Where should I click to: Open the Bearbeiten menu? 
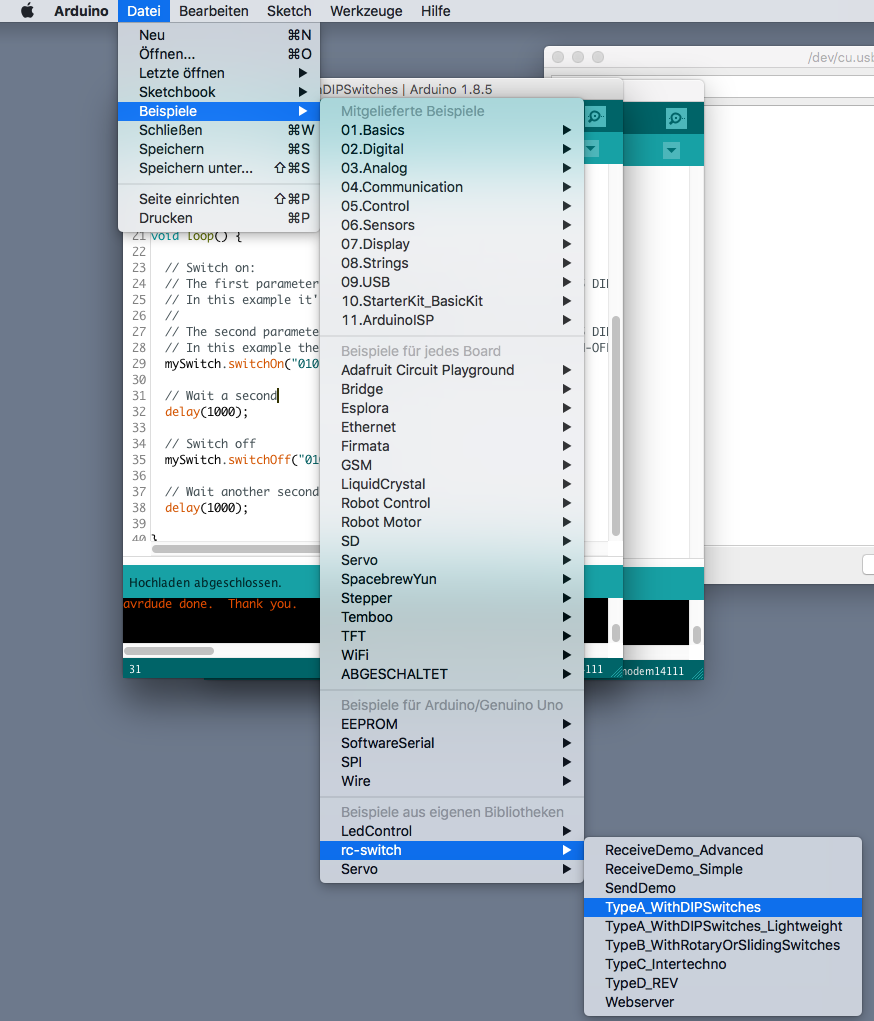click(213, 11)
